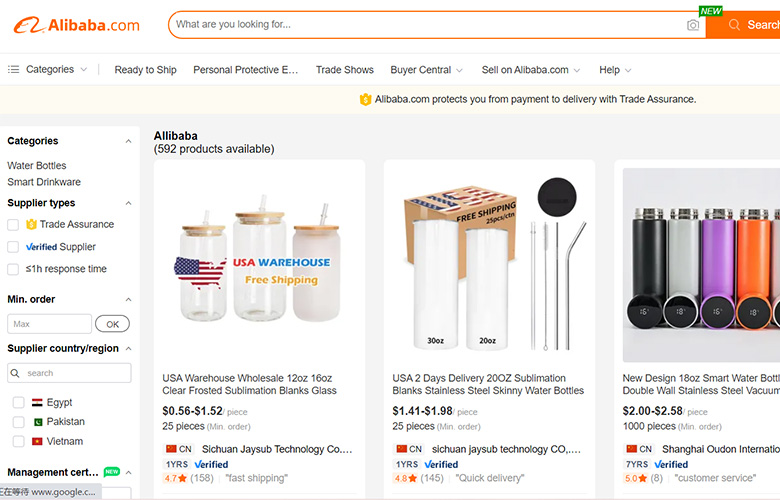Click the Vietnam flag icon
Screen dimensions: 780x500
[37, 441]
